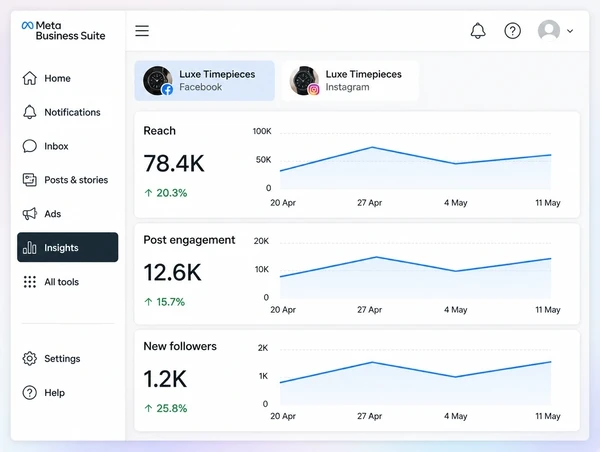Click the sidebar Notifications bell icon
Image resolution: width=600 pixels, height=452 pixels.
tap(29, 112)
